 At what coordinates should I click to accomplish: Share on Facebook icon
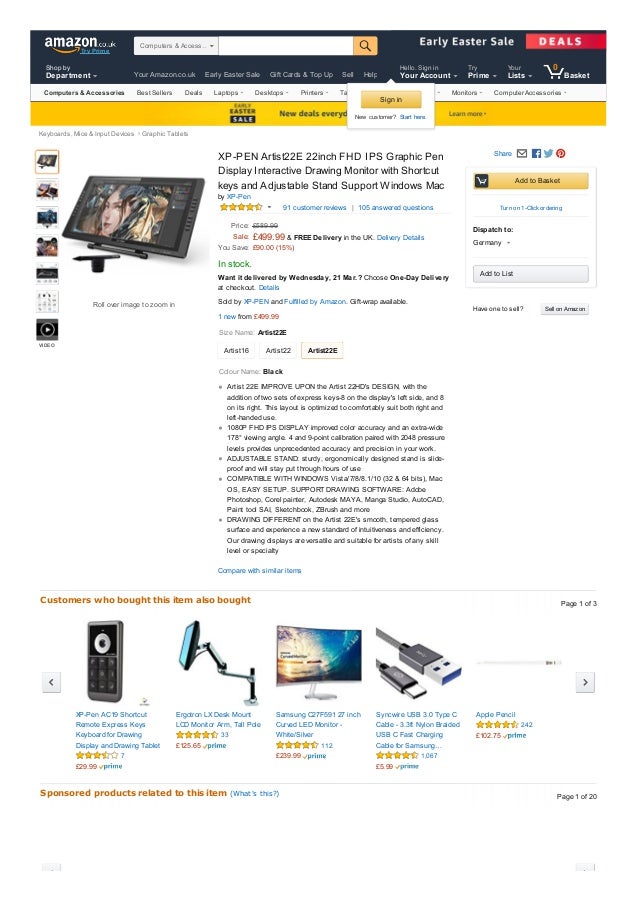coord(536,154)
